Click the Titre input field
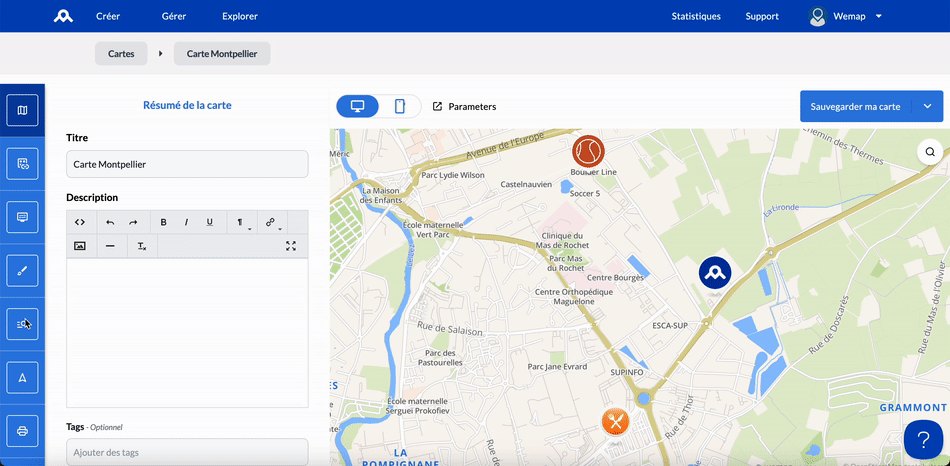Viewport: 950px width, 466px height. pos(187,164)
